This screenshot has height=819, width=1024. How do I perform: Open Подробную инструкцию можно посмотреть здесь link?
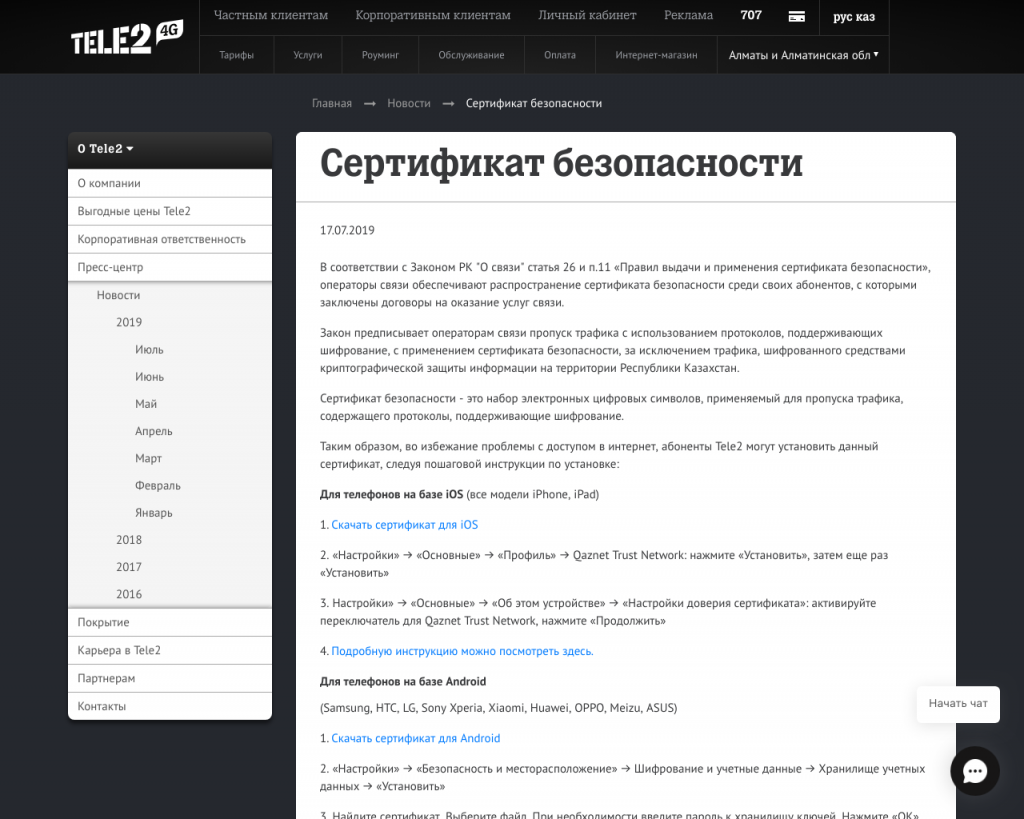(x=462, y=651)
